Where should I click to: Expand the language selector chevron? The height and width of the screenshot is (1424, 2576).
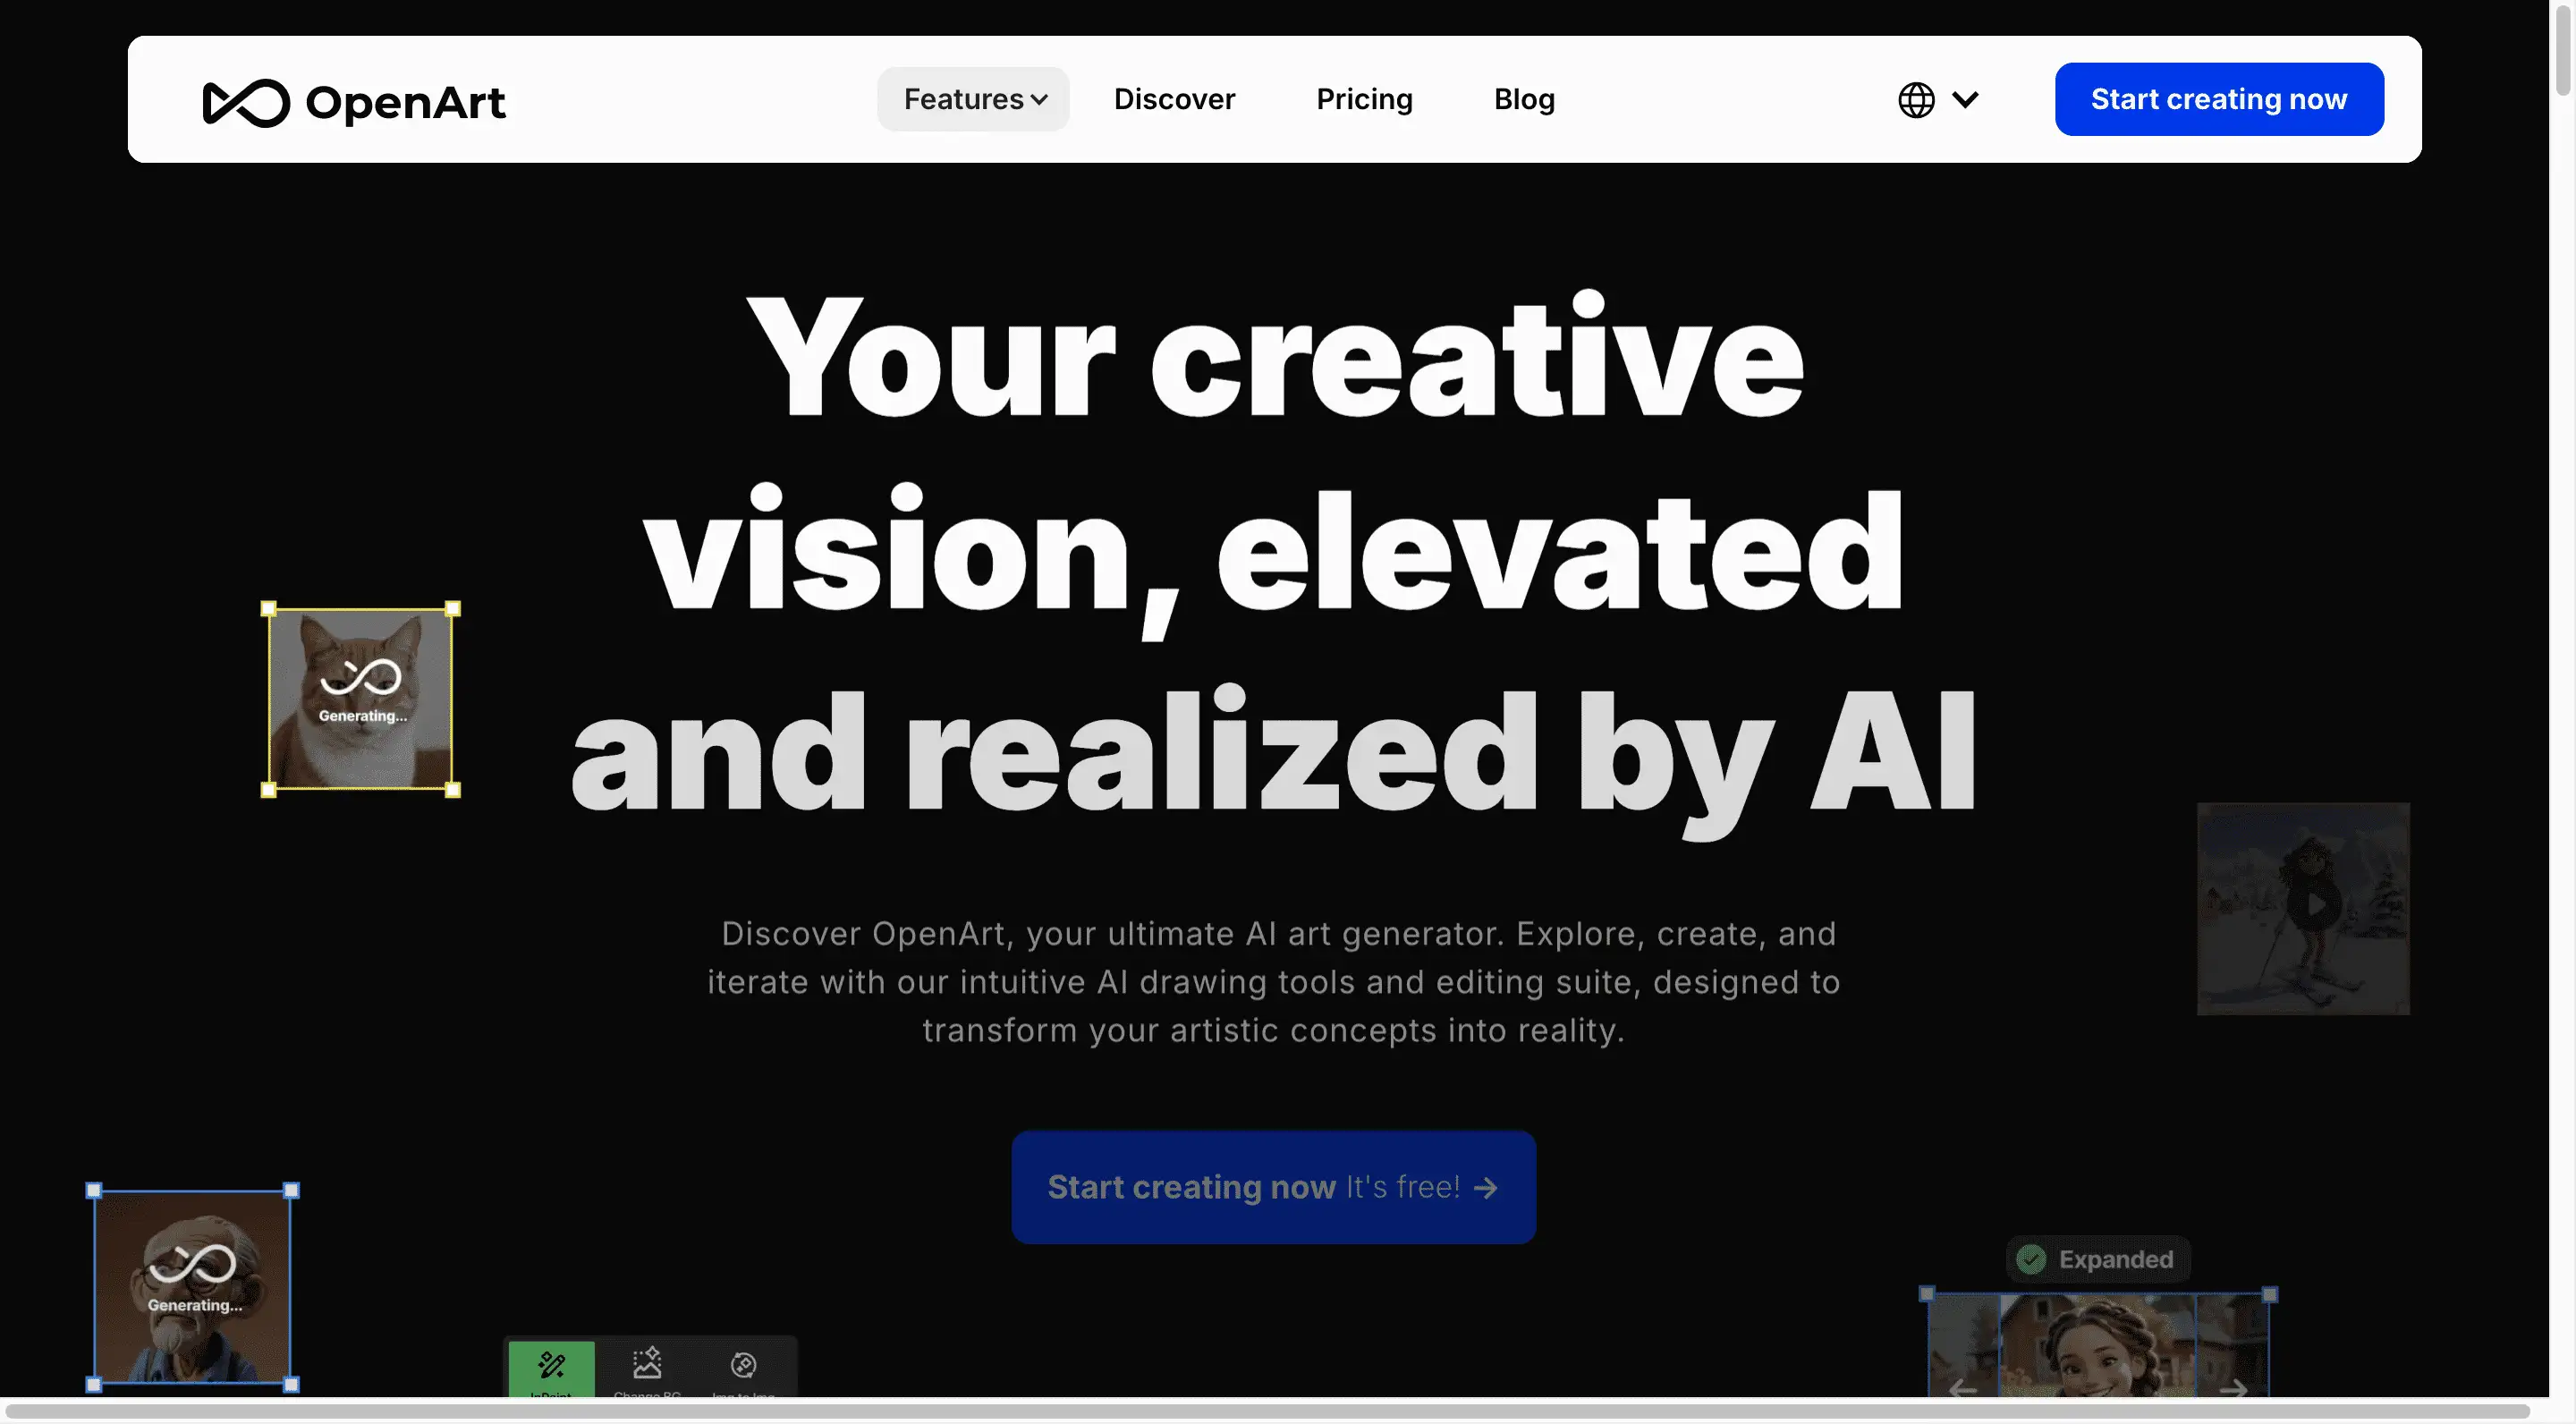pyautogui.click(x=1966, y=99)
